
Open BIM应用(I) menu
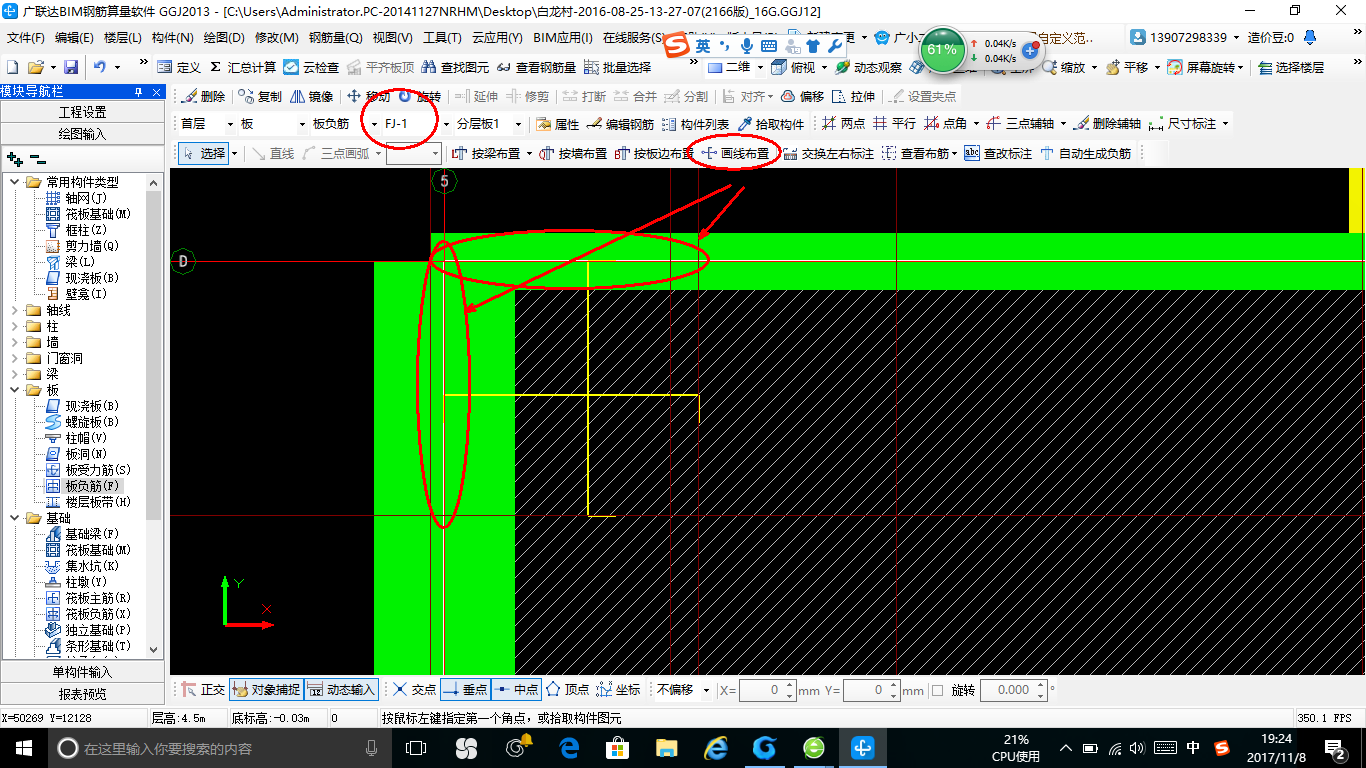[563, 38]
